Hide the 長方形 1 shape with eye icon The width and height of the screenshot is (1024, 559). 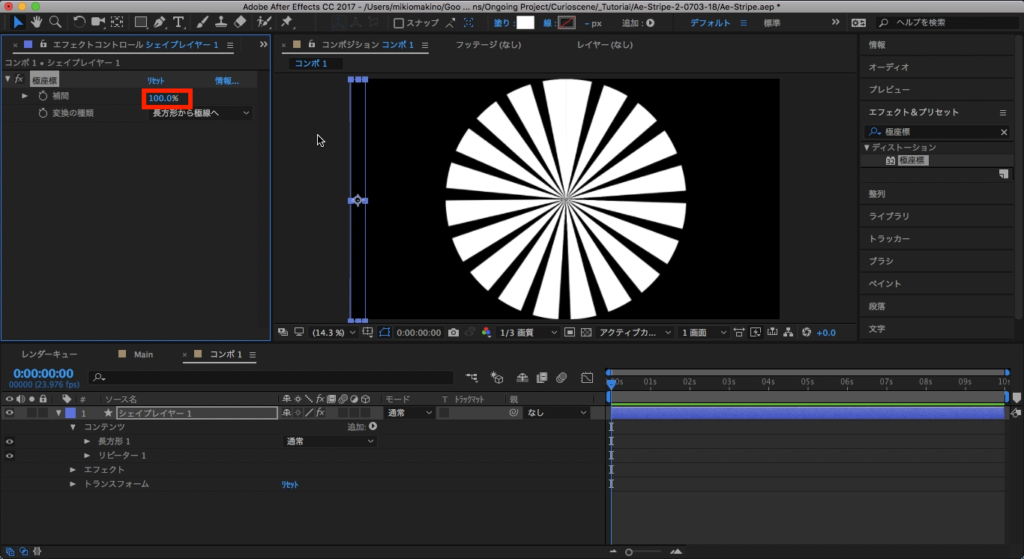10,441
